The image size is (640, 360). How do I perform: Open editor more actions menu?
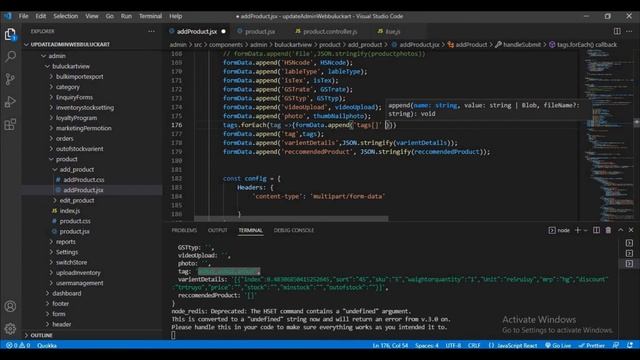pos(629,31)
